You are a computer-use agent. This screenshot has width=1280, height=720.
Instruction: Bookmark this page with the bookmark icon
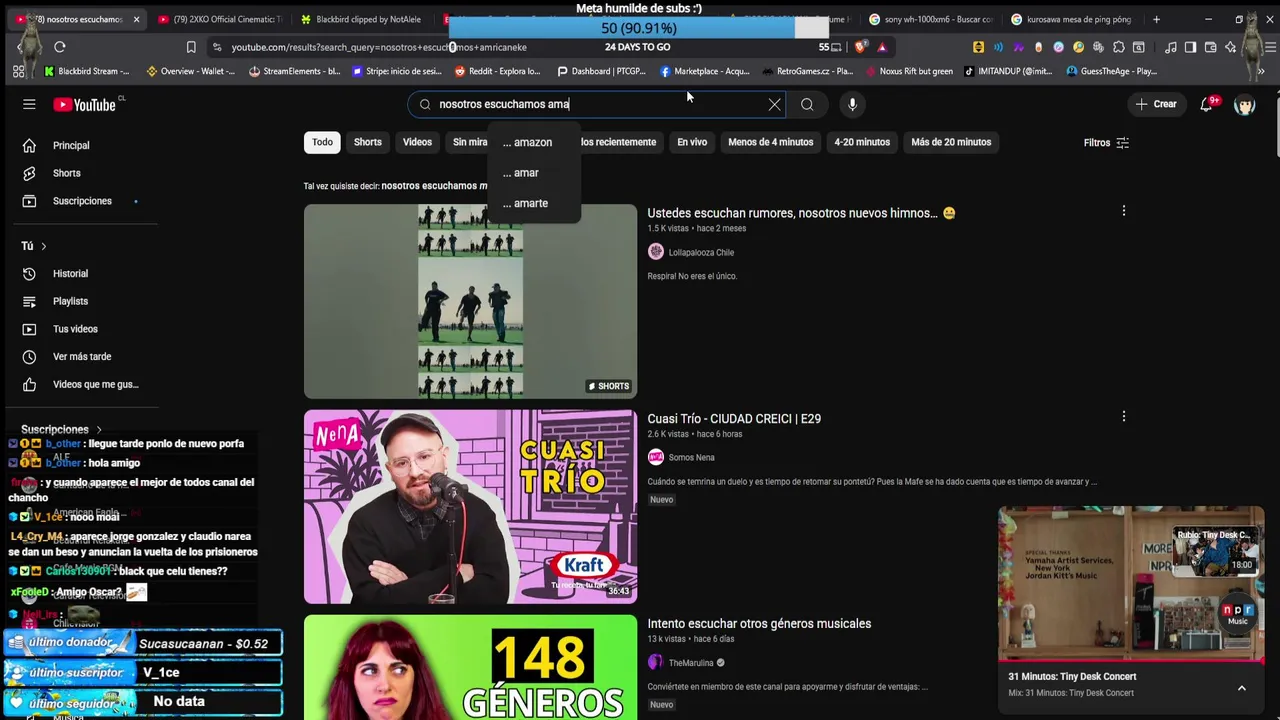point(191,47)
